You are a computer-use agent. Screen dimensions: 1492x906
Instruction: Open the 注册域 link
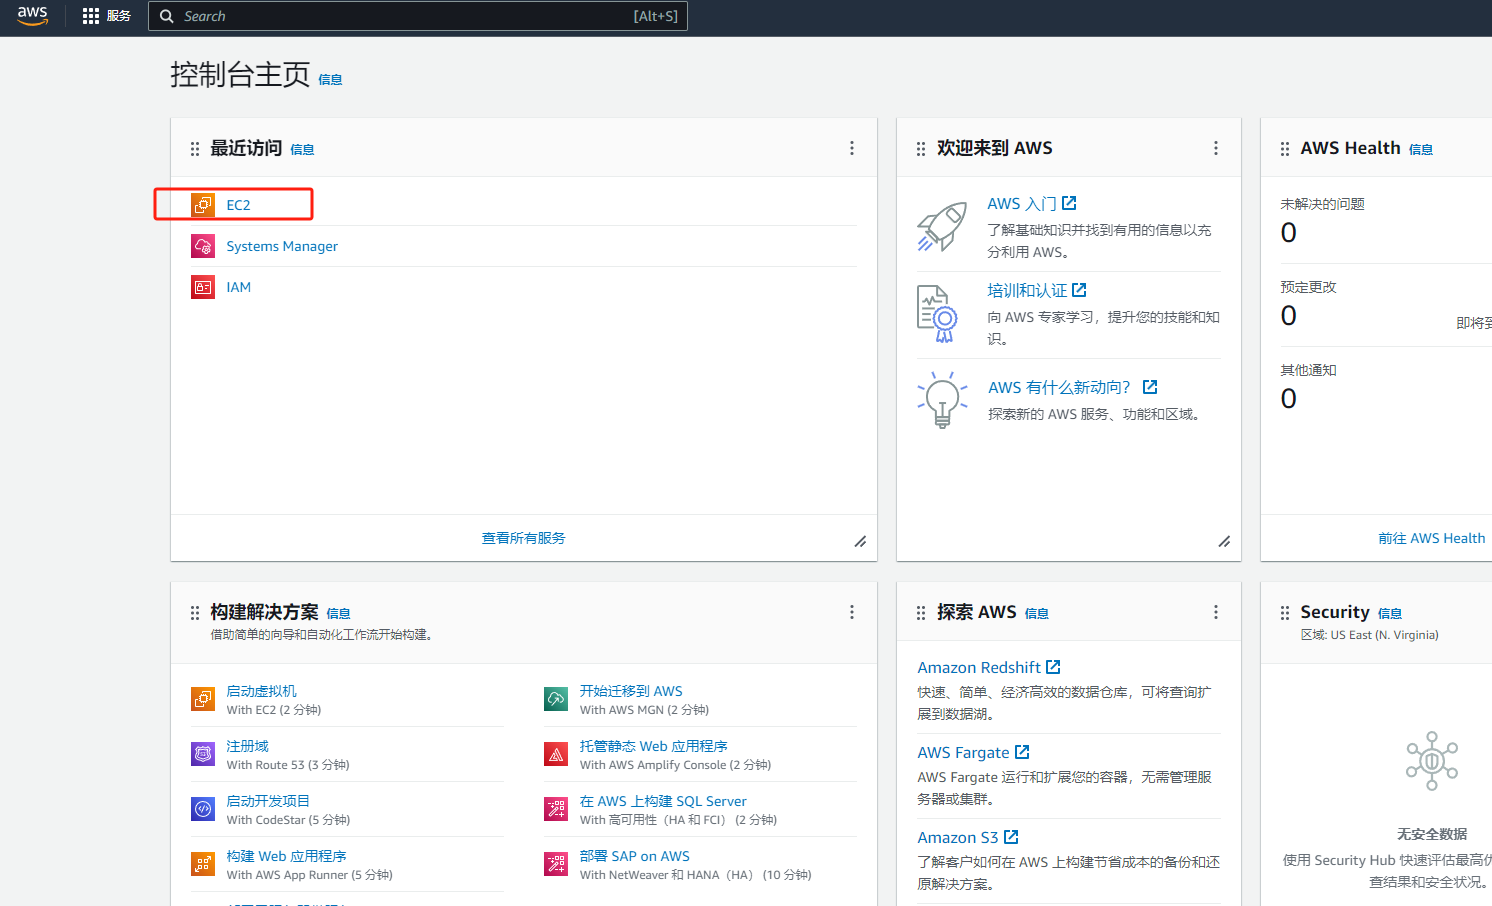tap(247, 746)
